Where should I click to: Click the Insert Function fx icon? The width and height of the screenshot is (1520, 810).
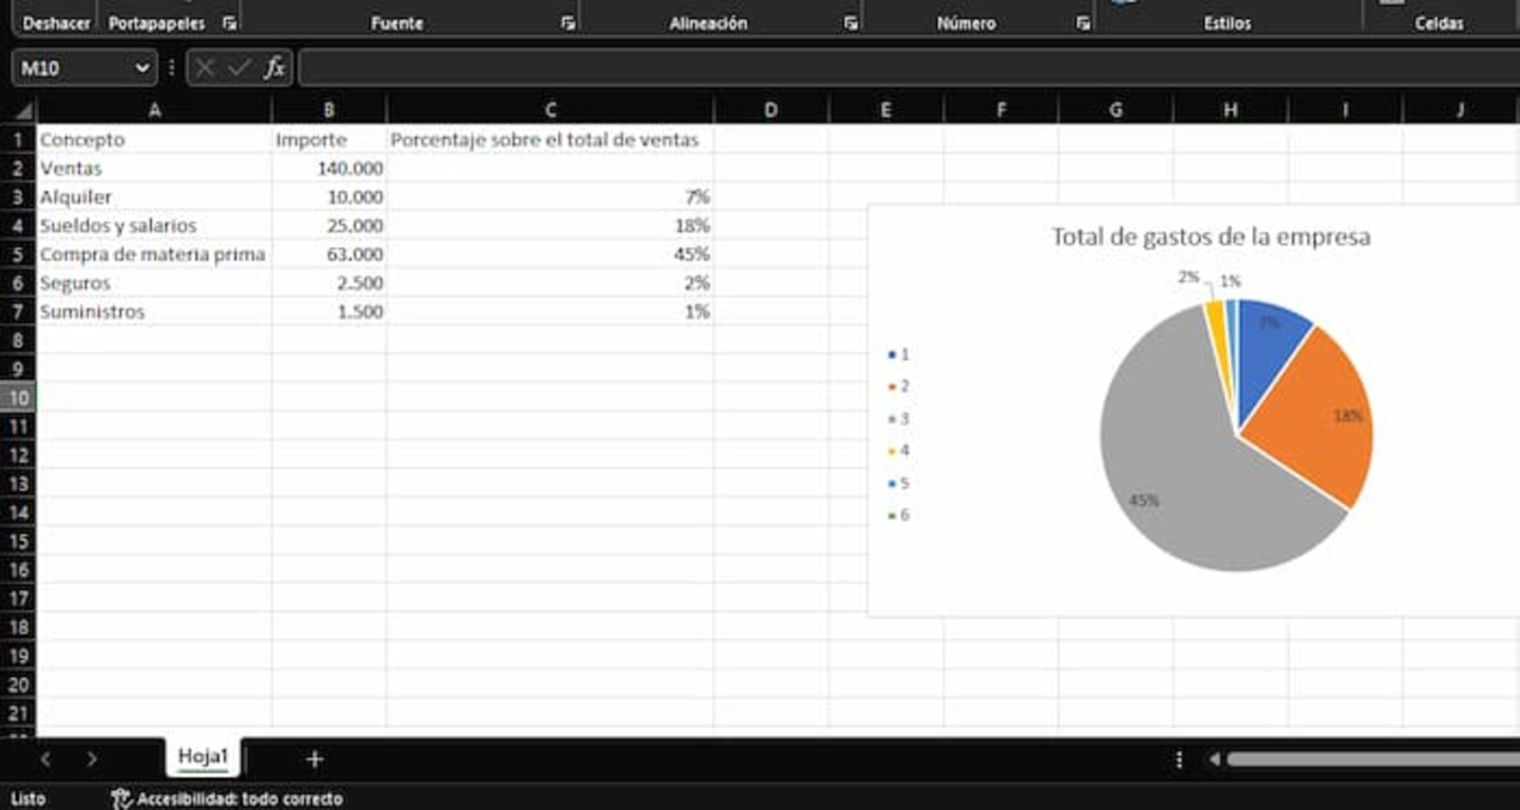274,68
